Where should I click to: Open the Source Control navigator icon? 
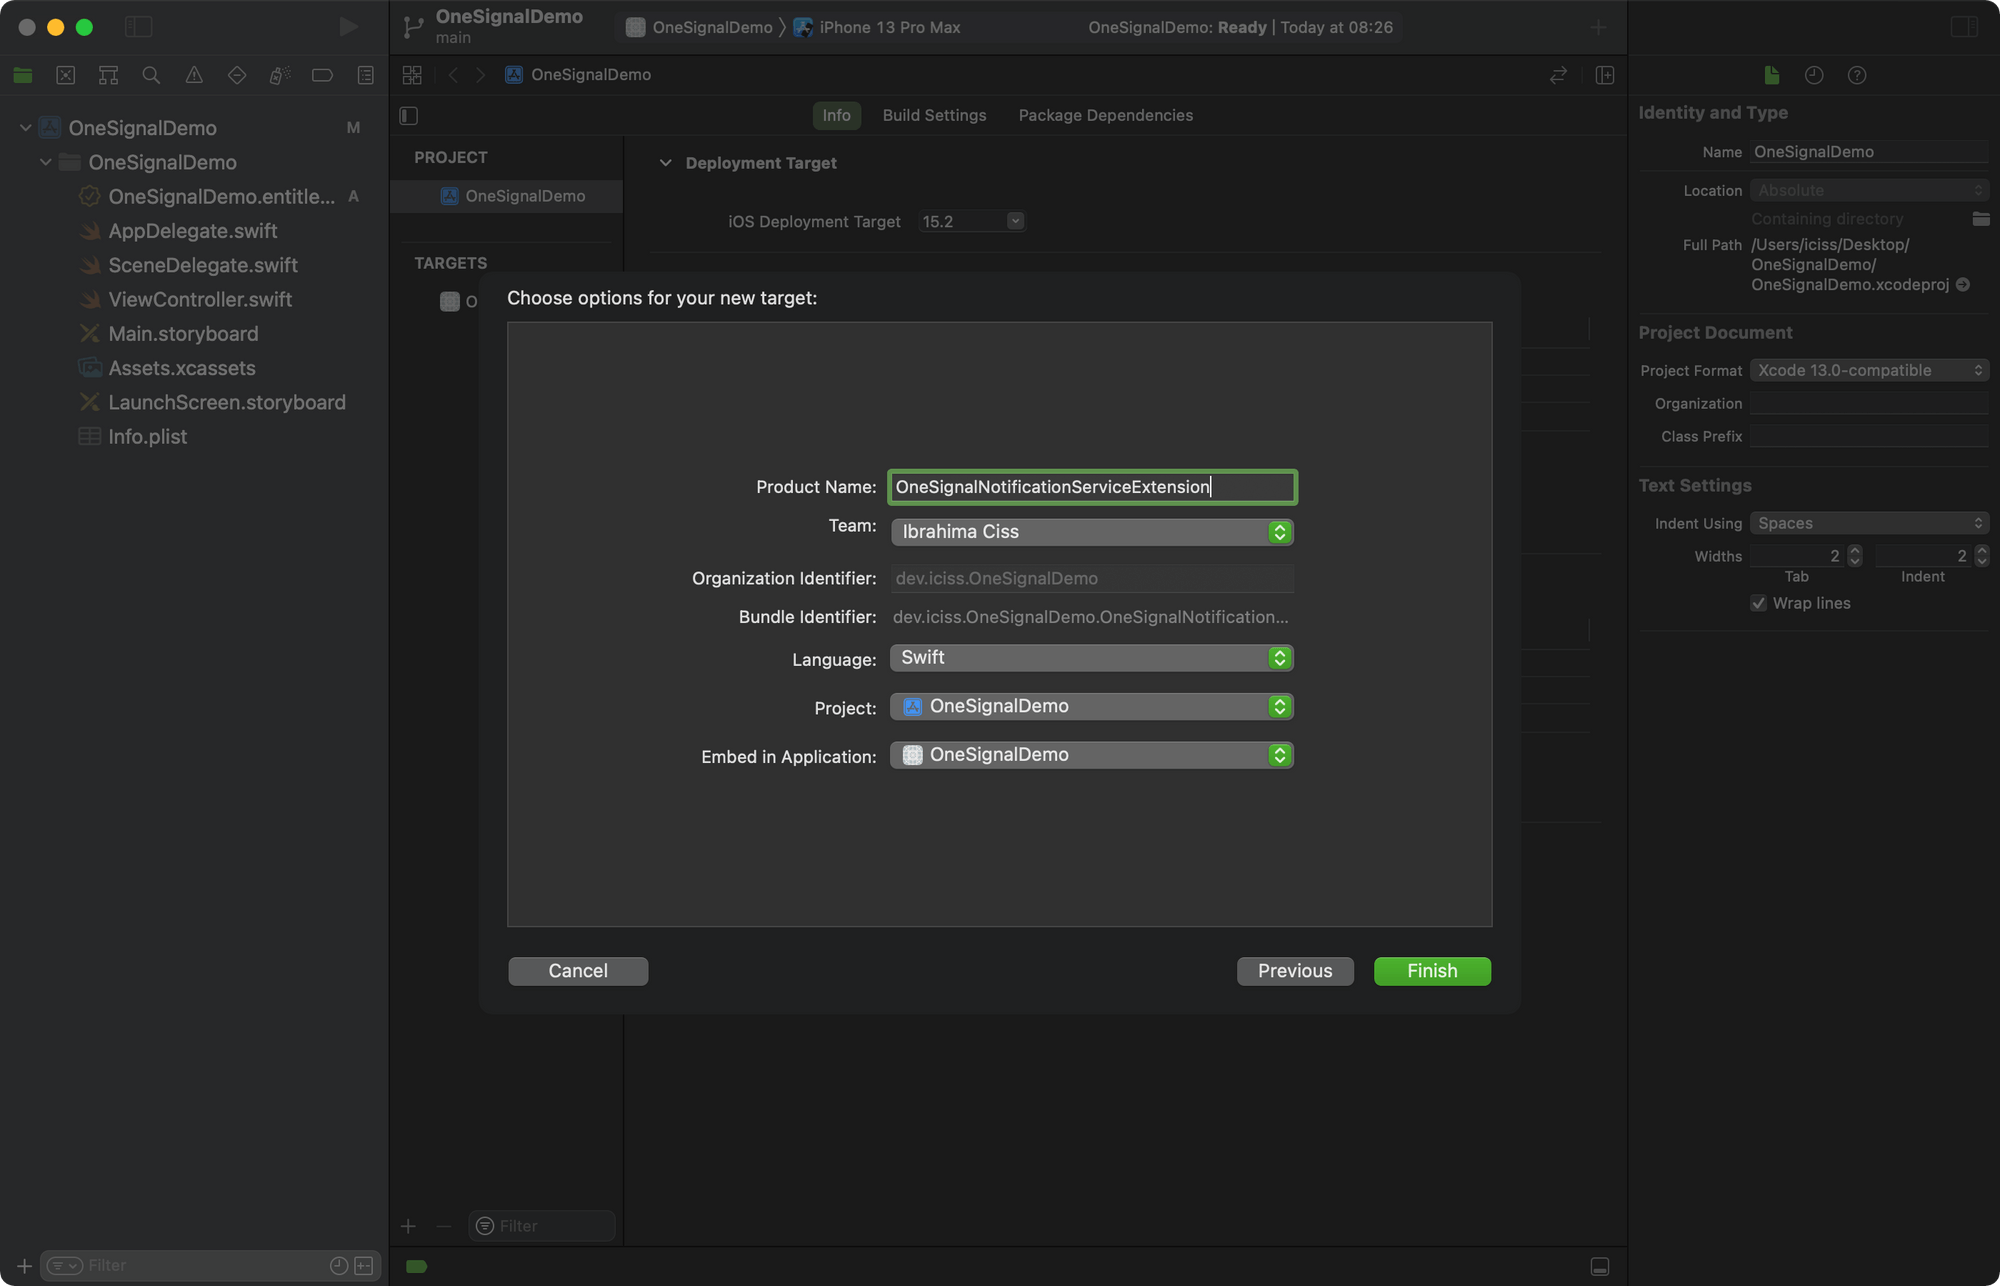[x=65, y=75]
